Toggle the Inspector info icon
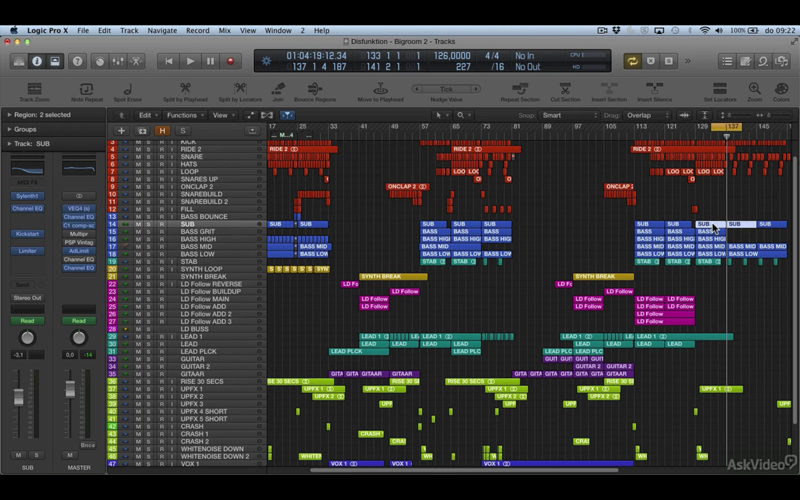The width and height of the screenshot is (800, 500). (x=37, y=61)
